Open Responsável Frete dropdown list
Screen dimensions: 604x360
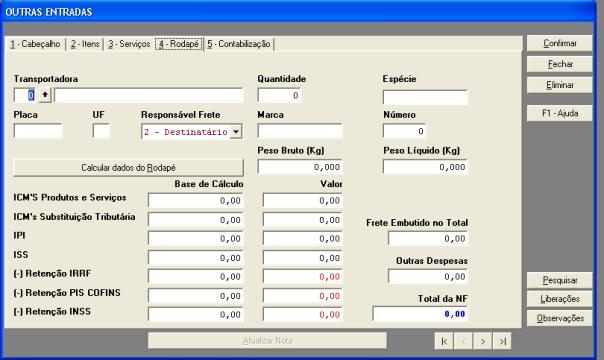(236, 132)
